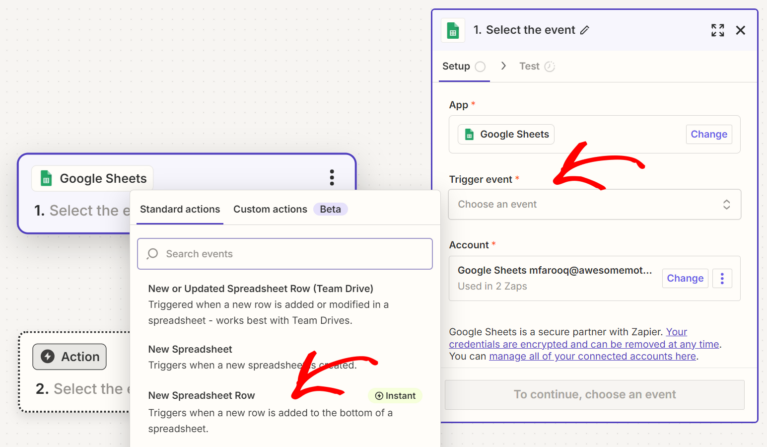Click the App field label
The height and width of the screenshot is (447, 767).
tap(458, 105)
